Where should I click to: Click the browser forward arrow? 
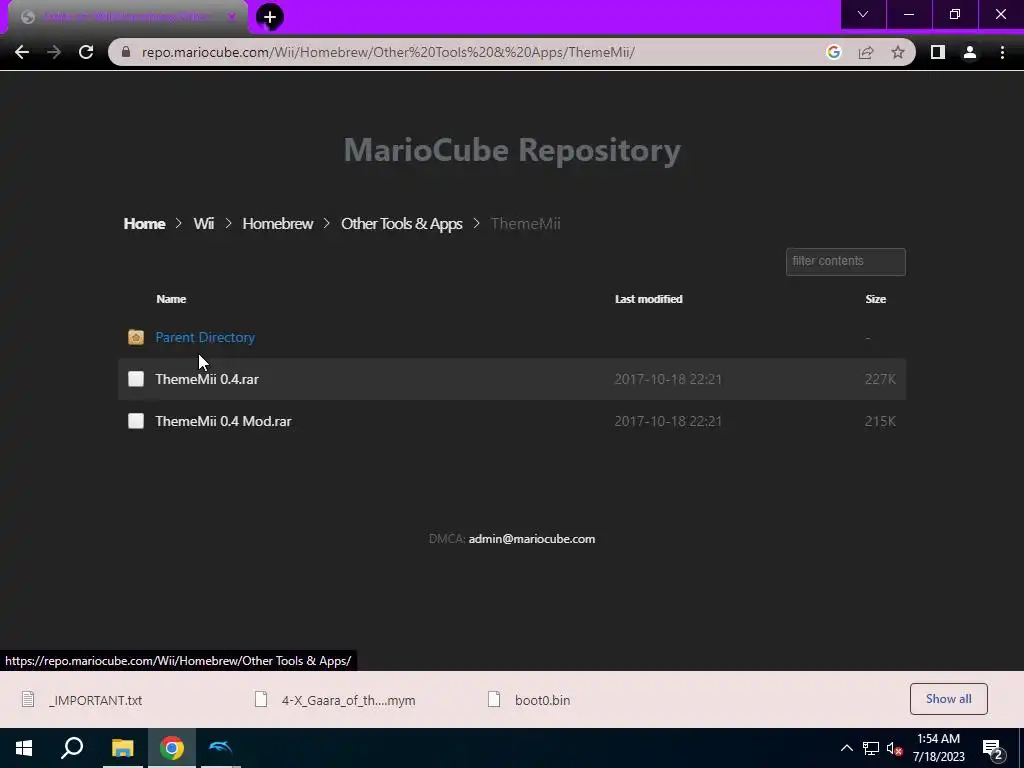click(54, 52)
